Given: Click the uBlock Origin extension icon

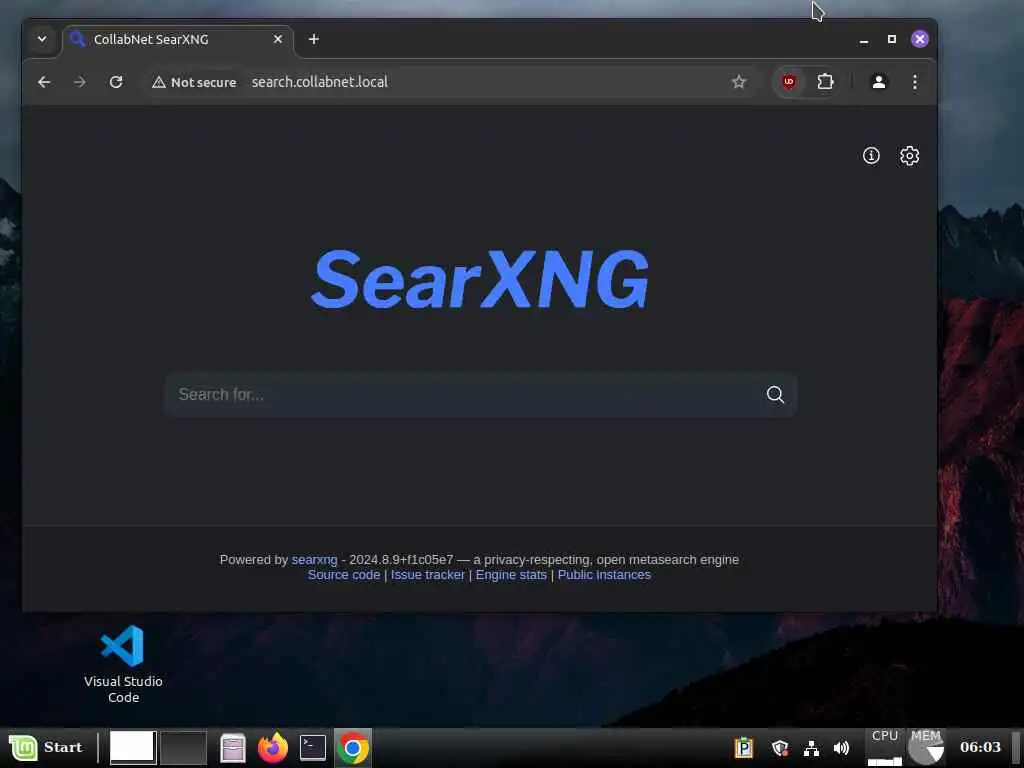Looking at the screenshot, I should [789, 82].
